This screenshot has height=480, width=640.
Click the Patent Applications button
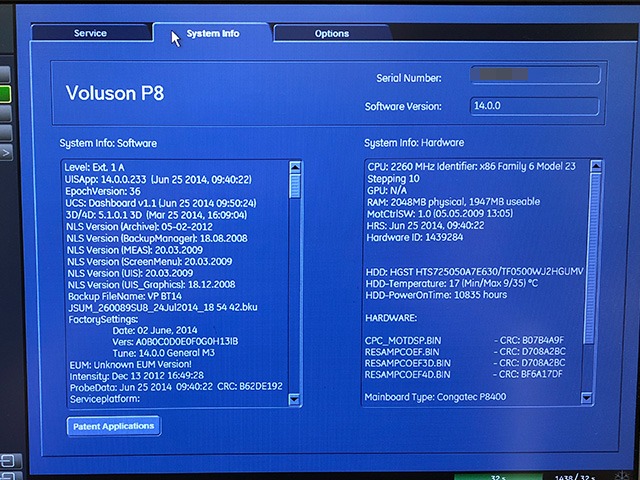tap(114, 426)
